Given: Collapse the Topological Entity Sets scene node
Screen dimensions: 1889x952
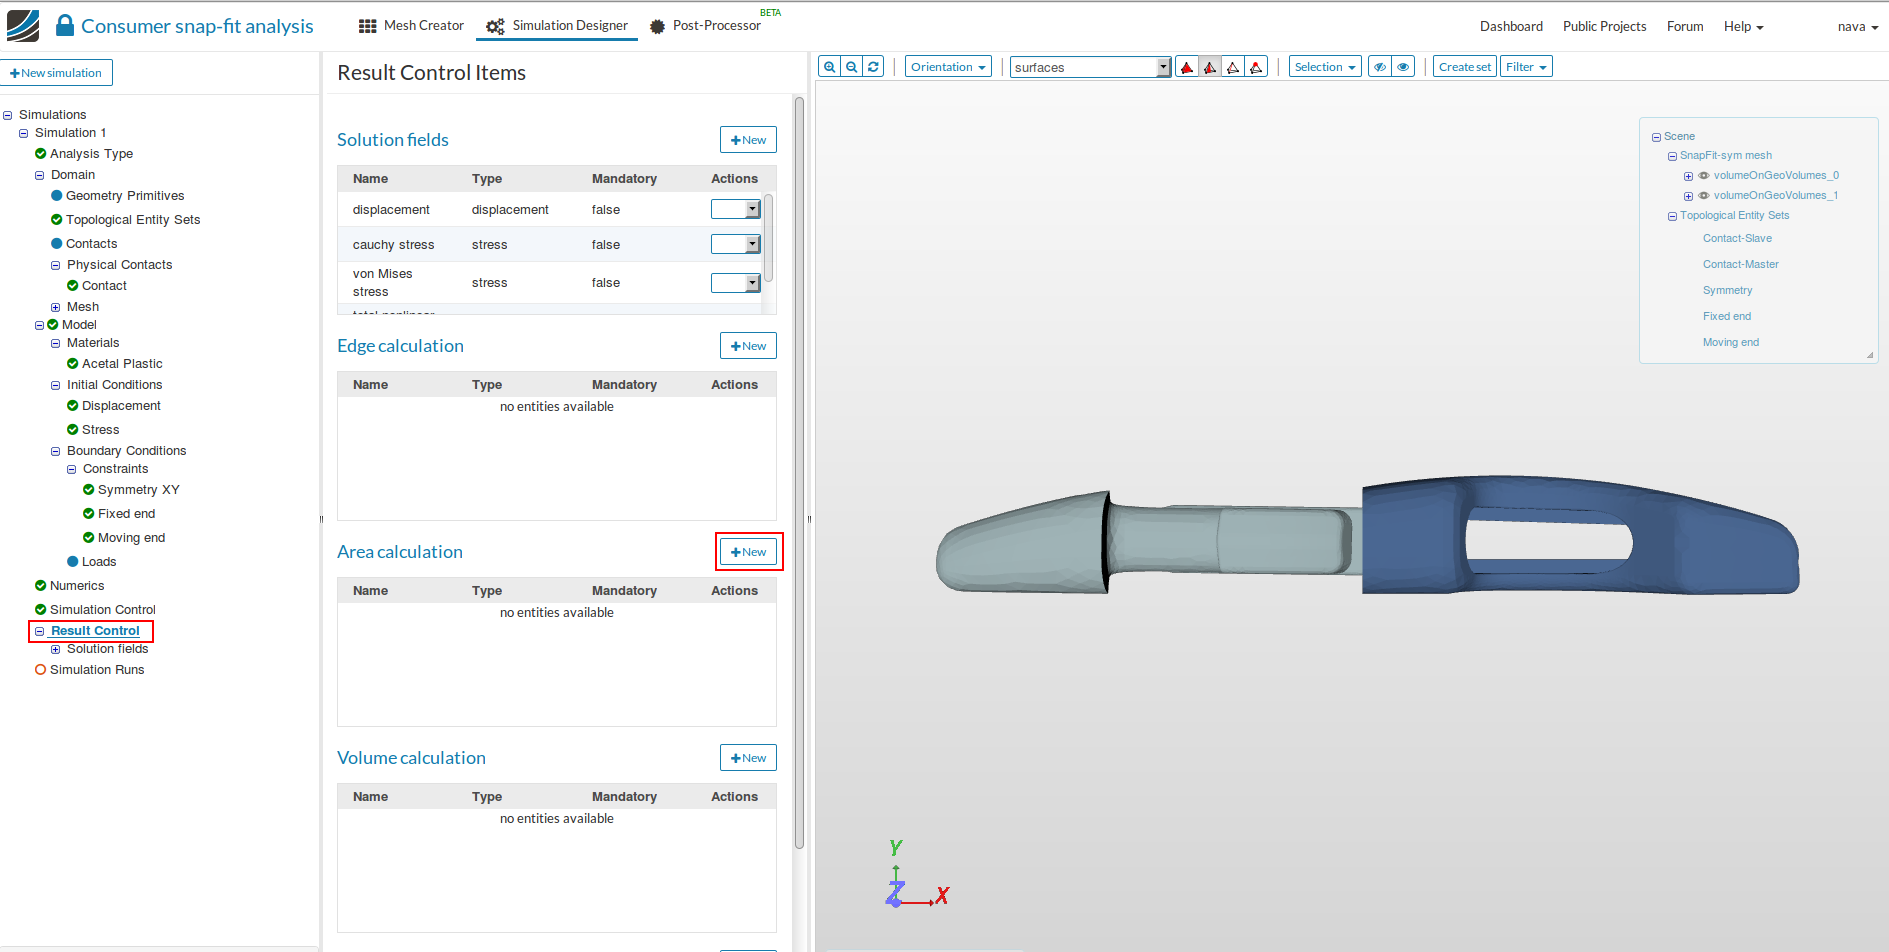Looking at the screenshot, I should coord(1672,216).
